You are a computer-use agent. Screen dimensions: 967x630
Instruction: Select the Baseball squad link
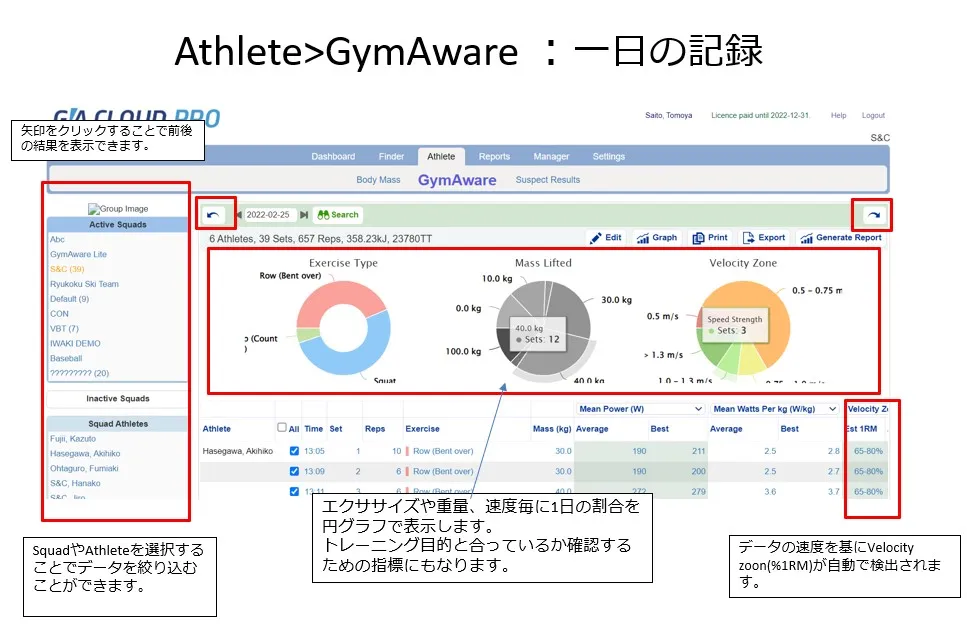(66, 358)
